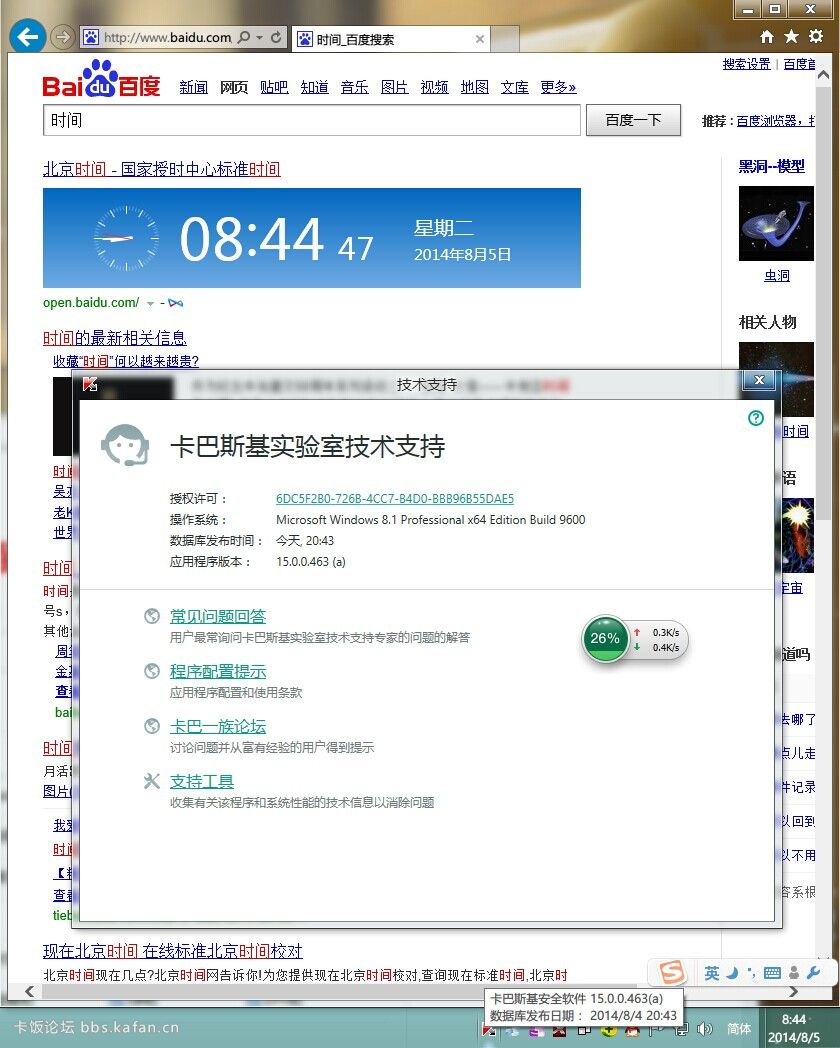
Task: Click the share icon after open.baidu.com
Action: click(176, 303)
